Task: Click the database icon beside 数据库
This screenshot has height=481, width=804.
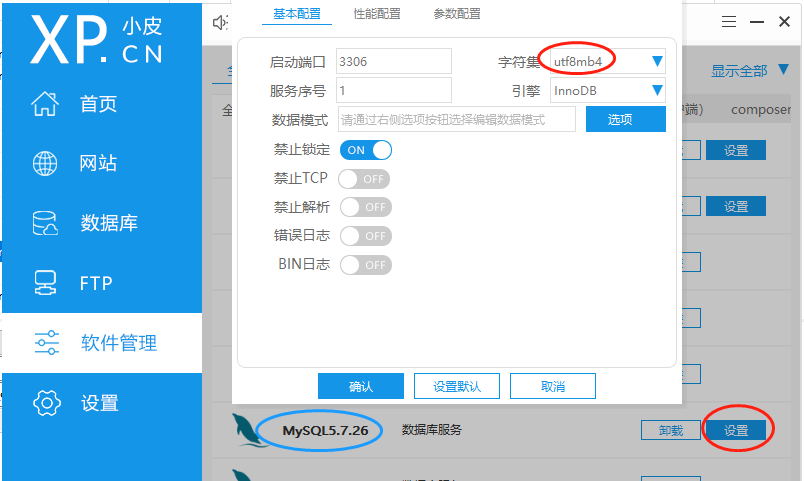Action: coord(45,223)
